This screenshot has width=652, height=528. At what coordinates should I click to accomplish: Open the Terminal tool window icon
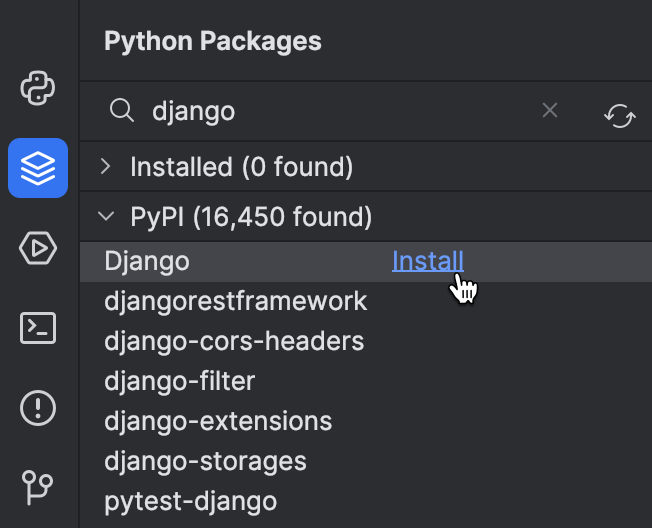[x=38, y=328]
